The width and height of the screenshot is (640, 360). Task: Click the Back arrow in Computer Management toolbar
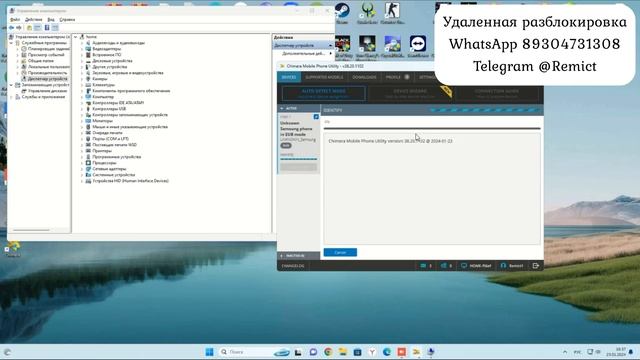point(11,28)
